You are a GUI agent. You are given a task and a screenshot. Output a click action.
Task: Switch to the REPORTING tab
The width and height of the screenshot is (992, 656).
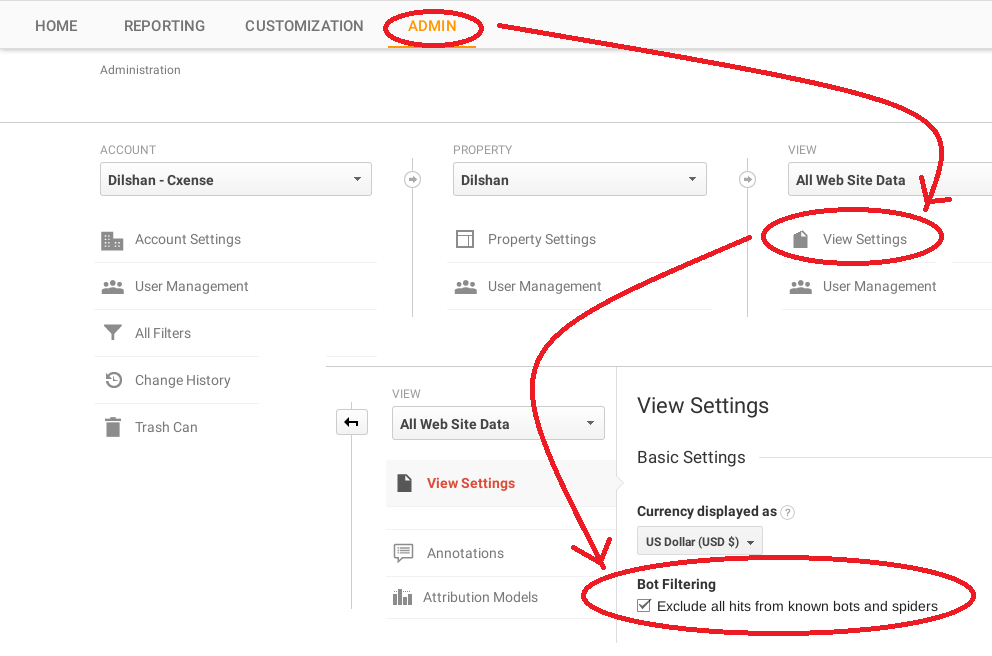[x=164, y=26]
